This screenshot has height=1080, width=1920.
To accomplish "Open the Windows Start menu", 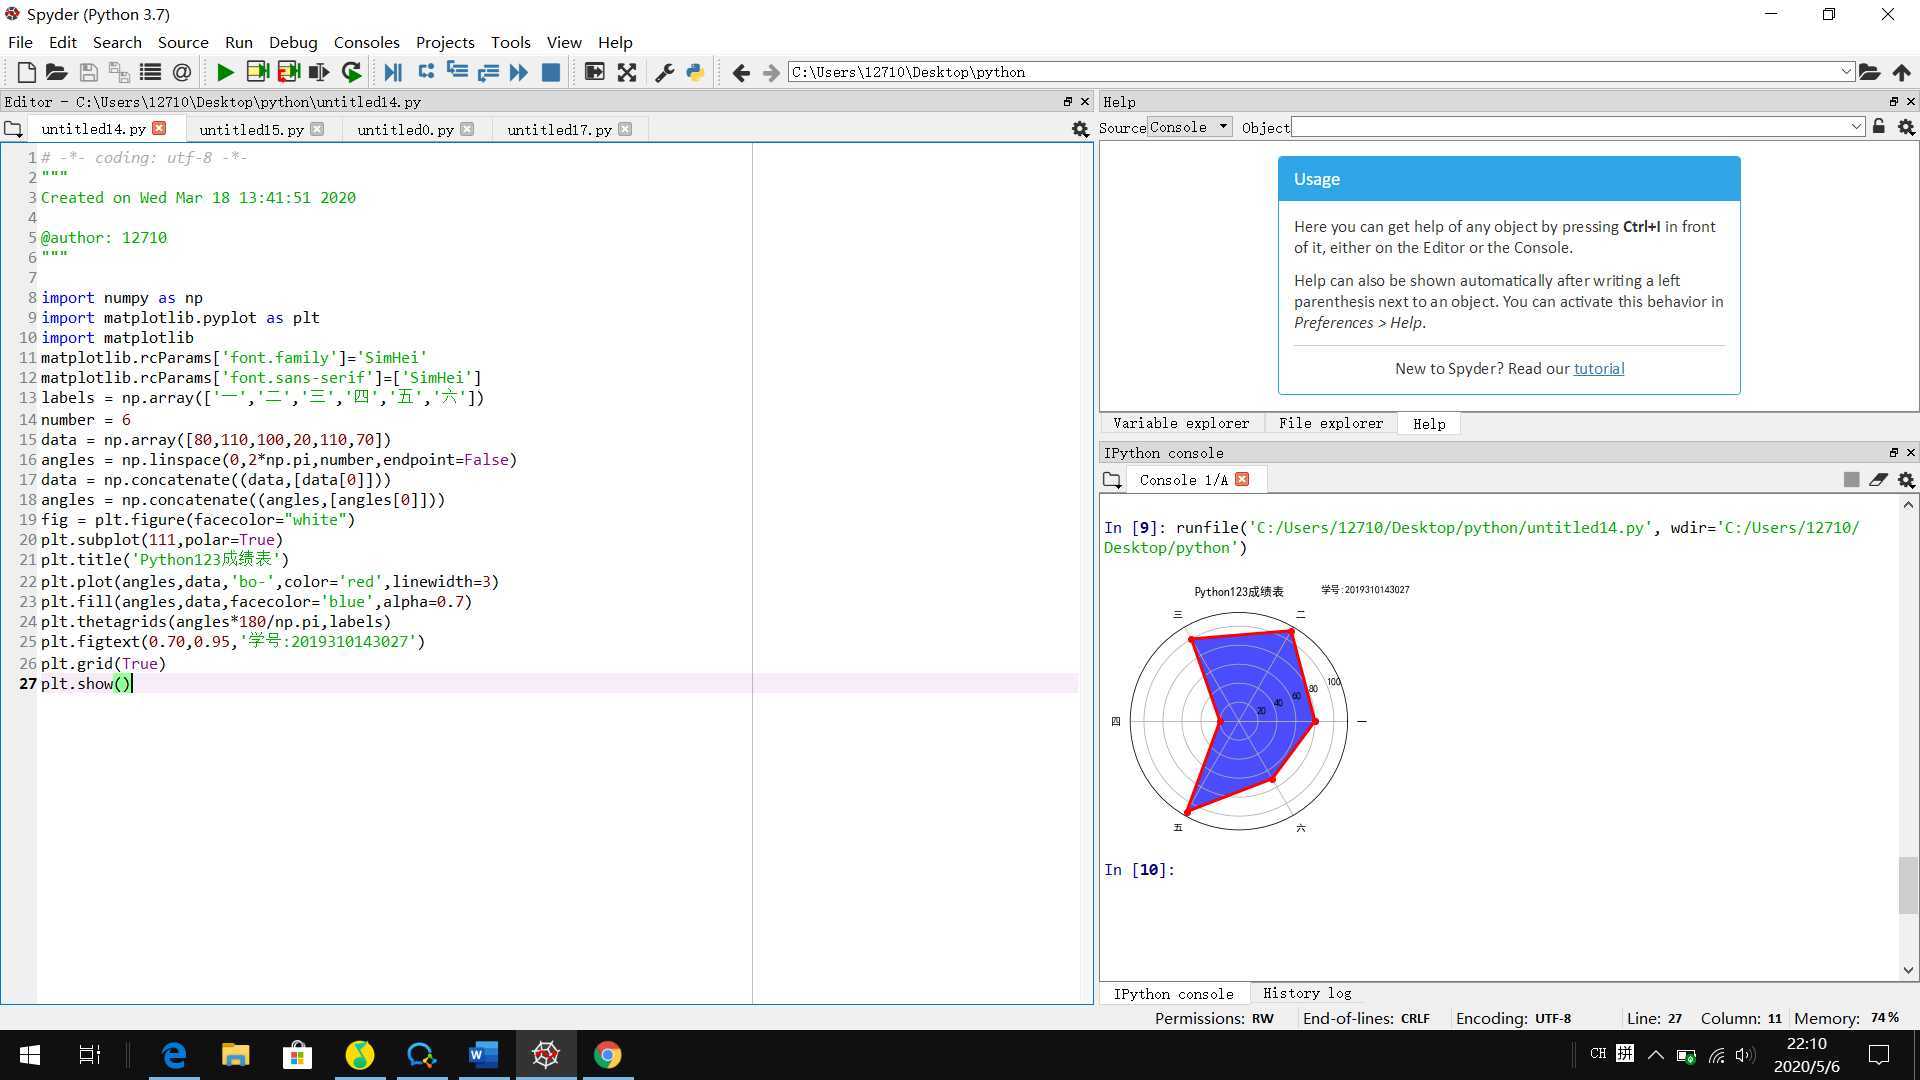I will click(x=29, y=1055).
